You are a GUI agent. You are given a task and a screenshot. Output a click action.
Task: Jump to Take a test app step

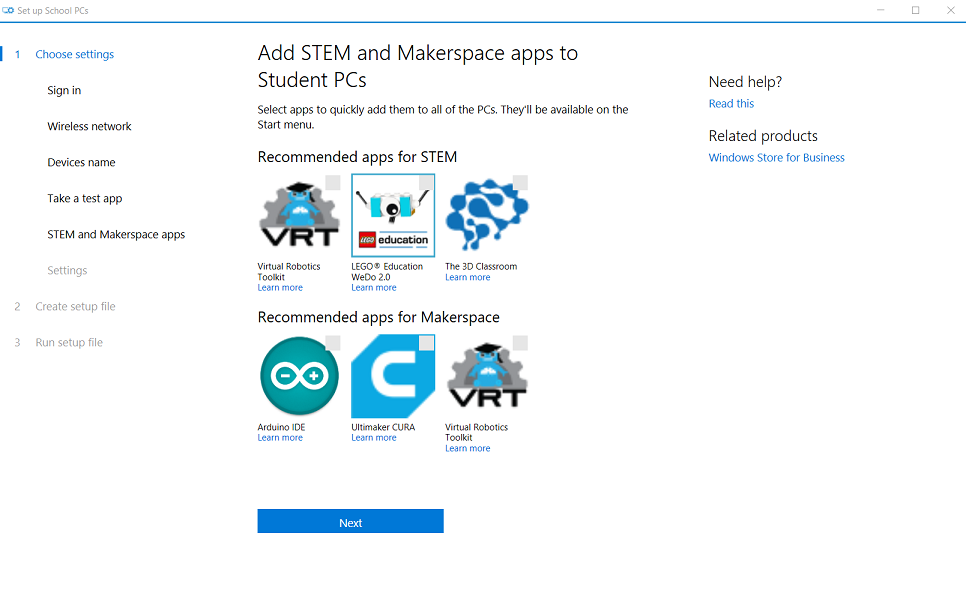[x=84, y=198]
